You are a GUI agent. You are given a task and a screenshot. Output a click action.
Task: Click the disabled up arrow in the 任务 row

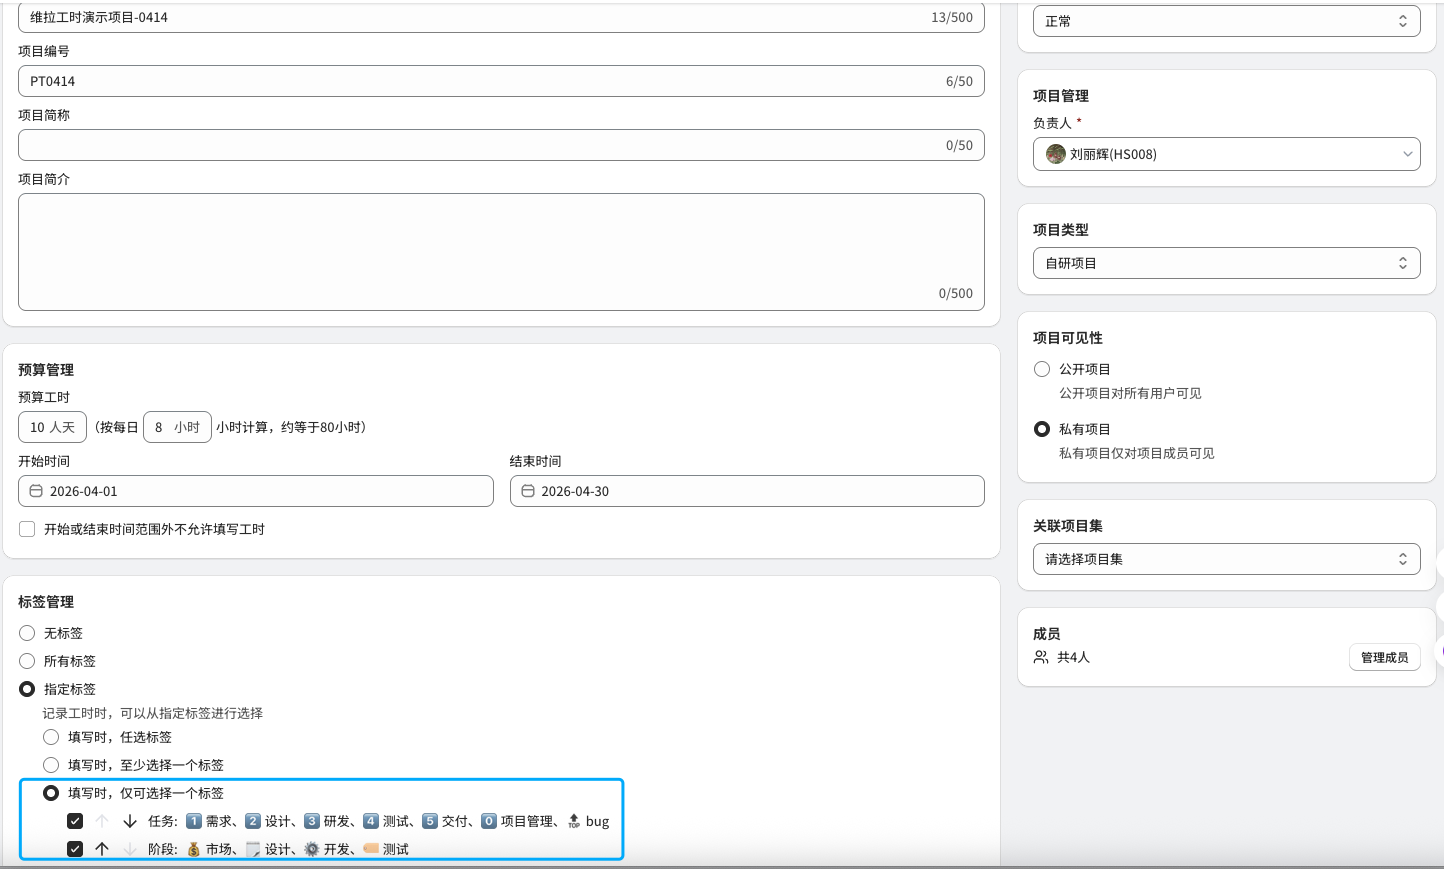[102, 821]
